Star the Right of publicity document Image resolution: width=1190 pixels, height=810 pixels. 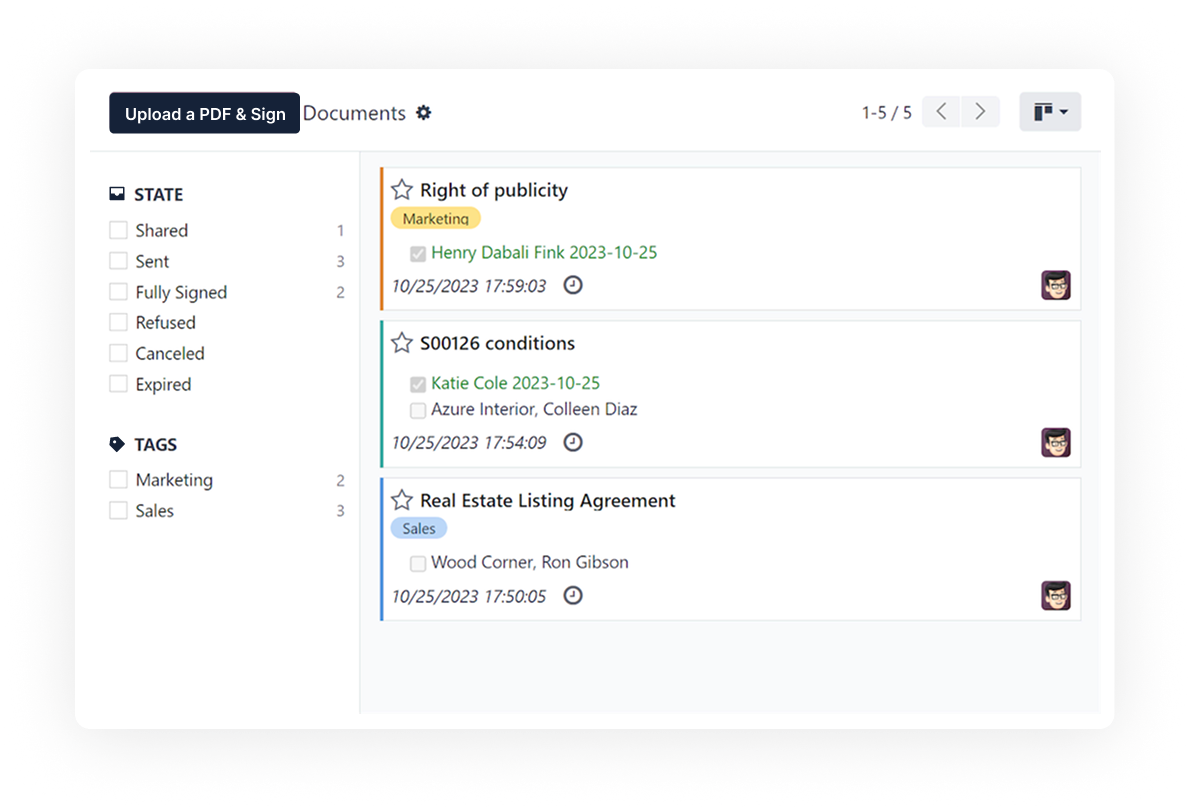point(401,189)
